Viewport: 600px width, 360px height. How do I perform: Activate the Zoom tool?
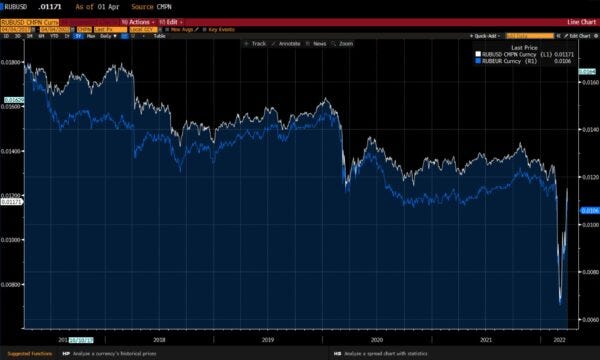pos(342,44)
